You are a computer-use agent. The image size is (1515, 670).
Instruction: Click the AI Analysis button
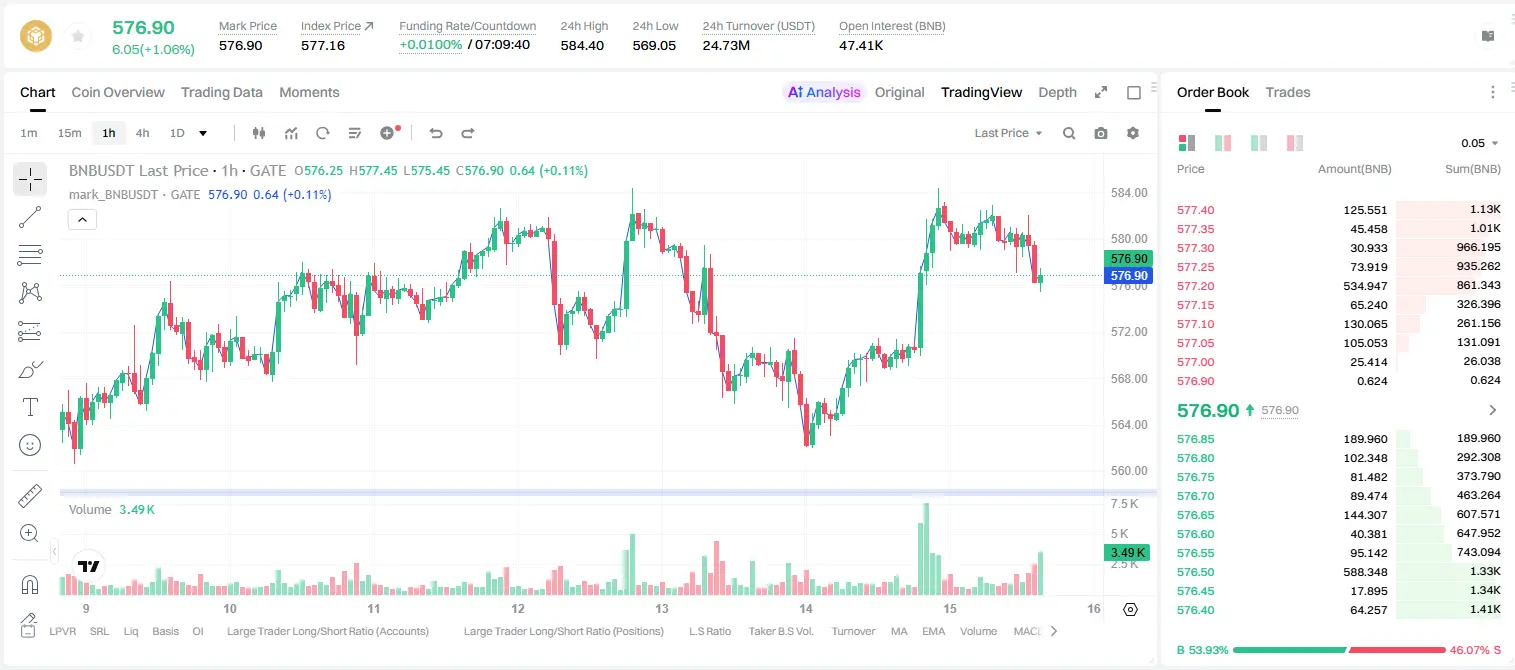(823, 92)
